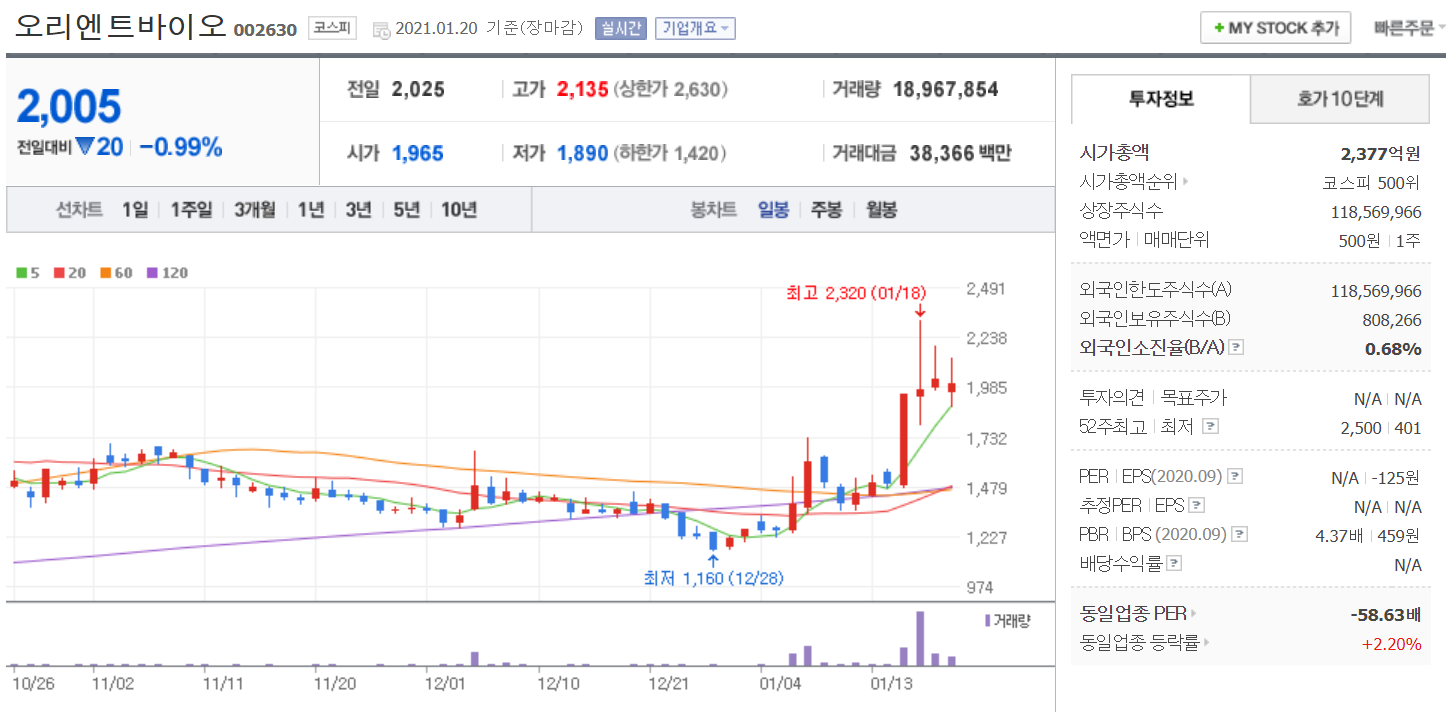The width and height of the screenshot is (1454, 712).
Task: Click help icon next to 외국인소진율(B/A)
Action: pos(1236,348)
